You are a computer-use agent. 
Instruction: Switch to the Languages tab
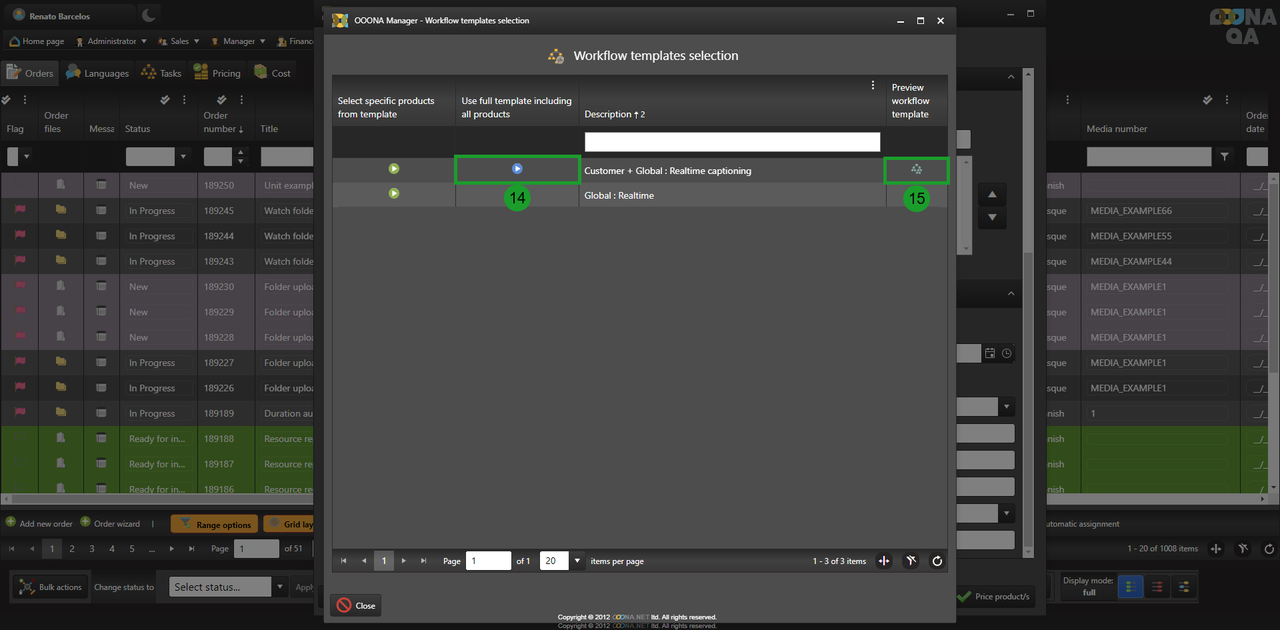click(x=98, y=73)
